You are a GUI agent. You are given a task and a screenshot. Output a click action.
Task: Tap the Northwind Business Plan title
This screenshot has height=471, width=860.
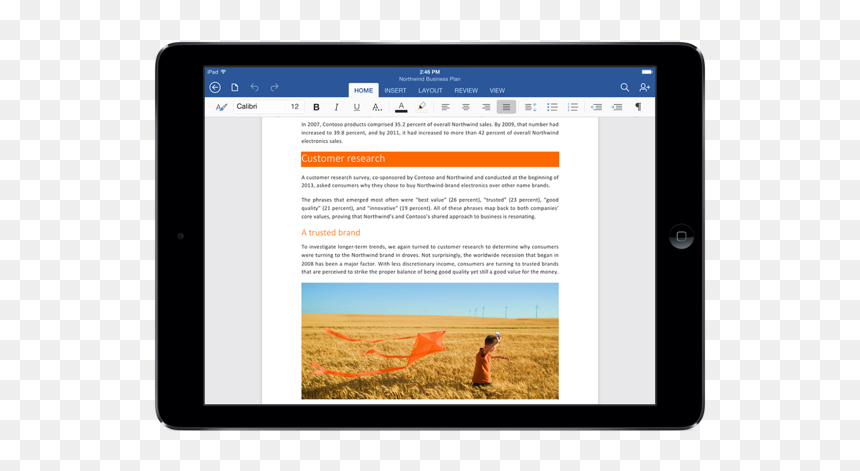coord(429,79)
